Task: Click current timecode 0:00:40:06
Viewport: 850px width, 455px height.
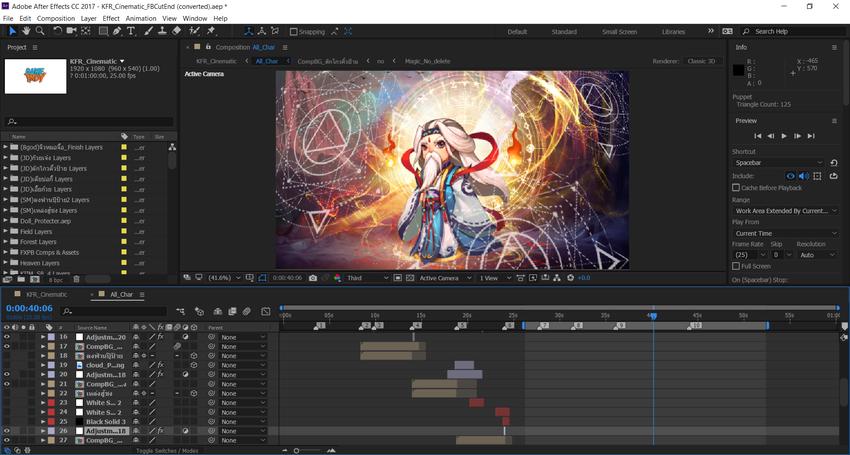Action: point(29,309)
